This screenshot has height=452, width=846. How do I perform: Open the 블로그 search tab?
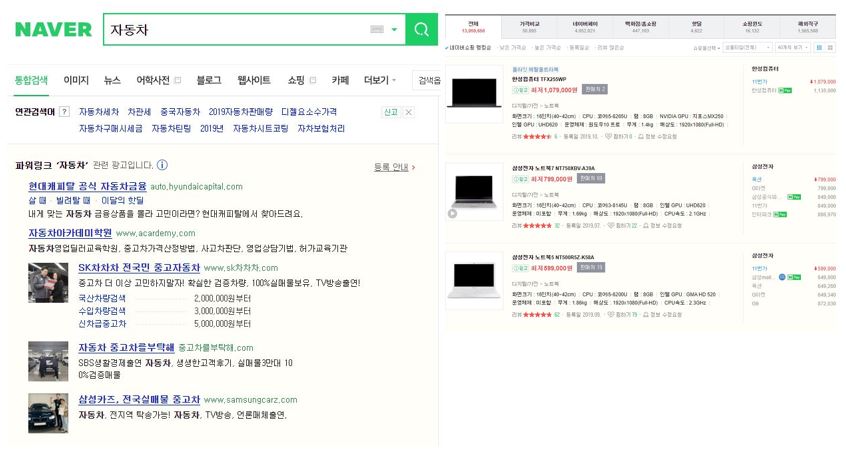click(209, 80)
